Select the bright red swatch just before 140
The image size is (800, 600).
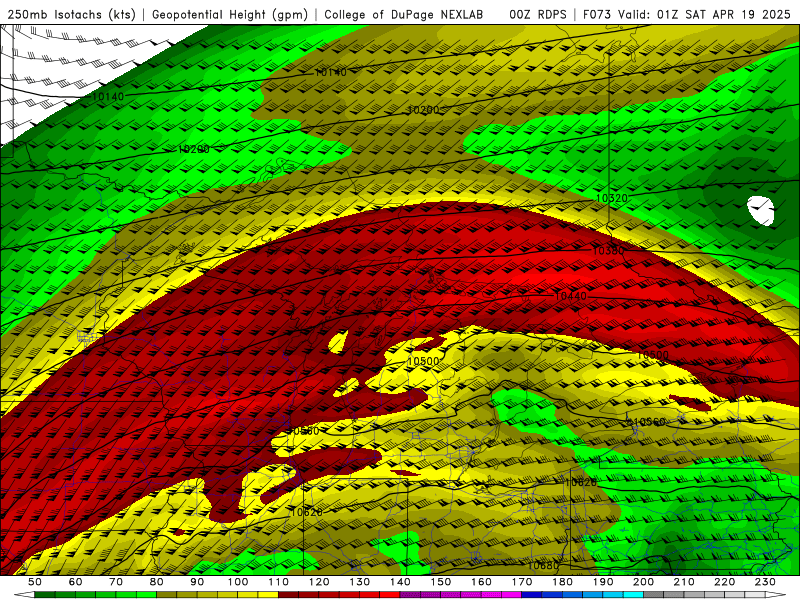pyautogui.click(x=390, y=595)
